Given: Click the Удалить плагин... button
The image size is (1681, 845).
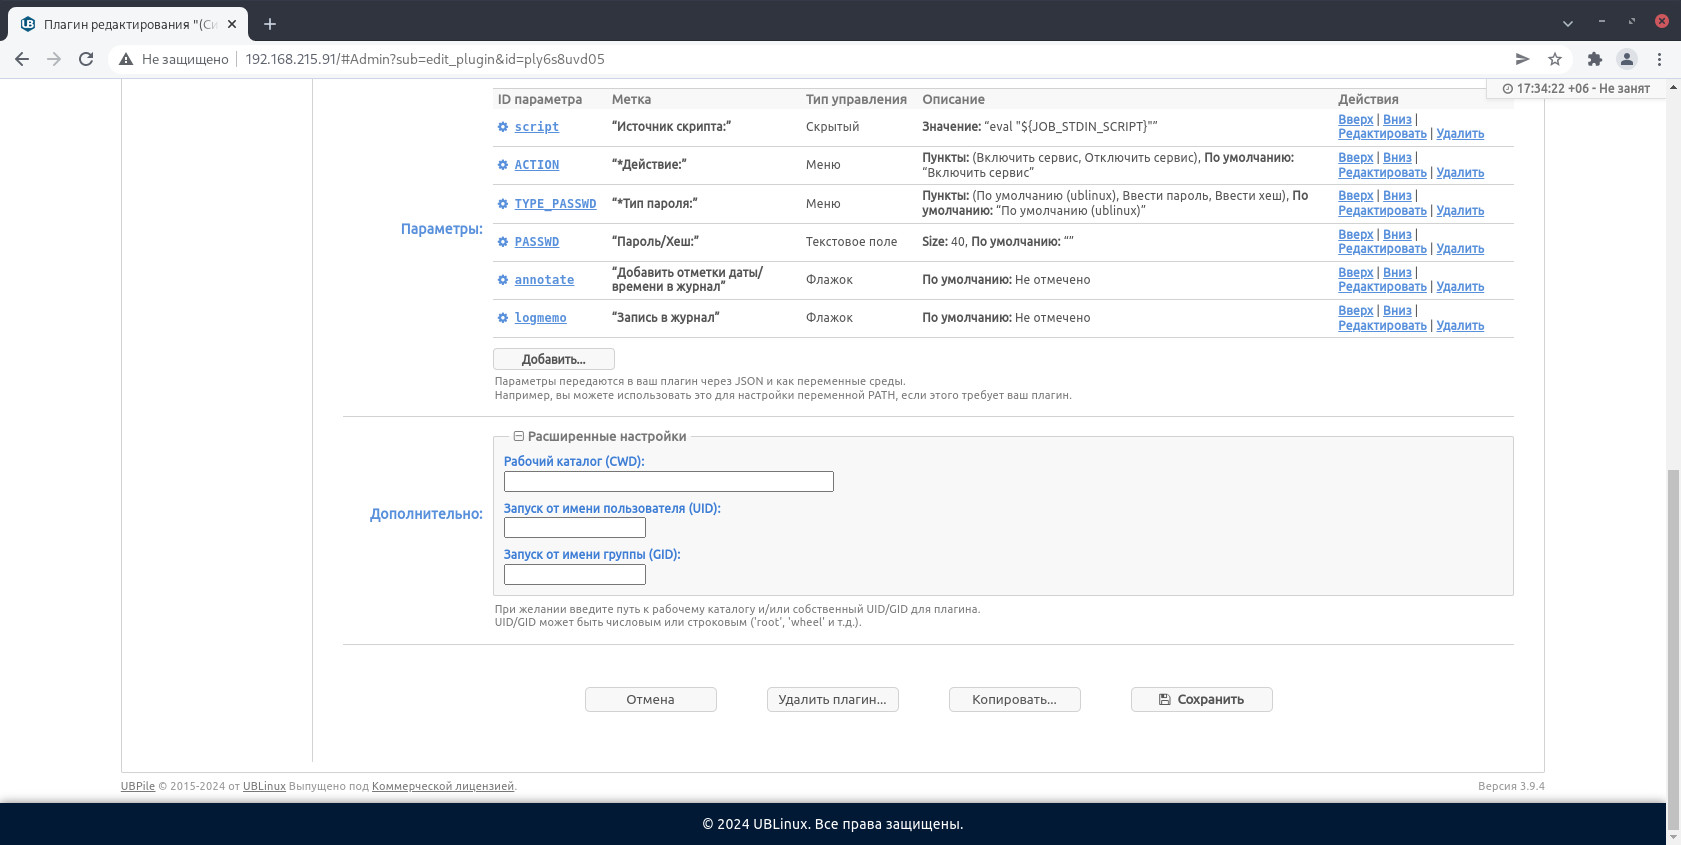Looking at the screenshot, I should click(x=832, y=699).
